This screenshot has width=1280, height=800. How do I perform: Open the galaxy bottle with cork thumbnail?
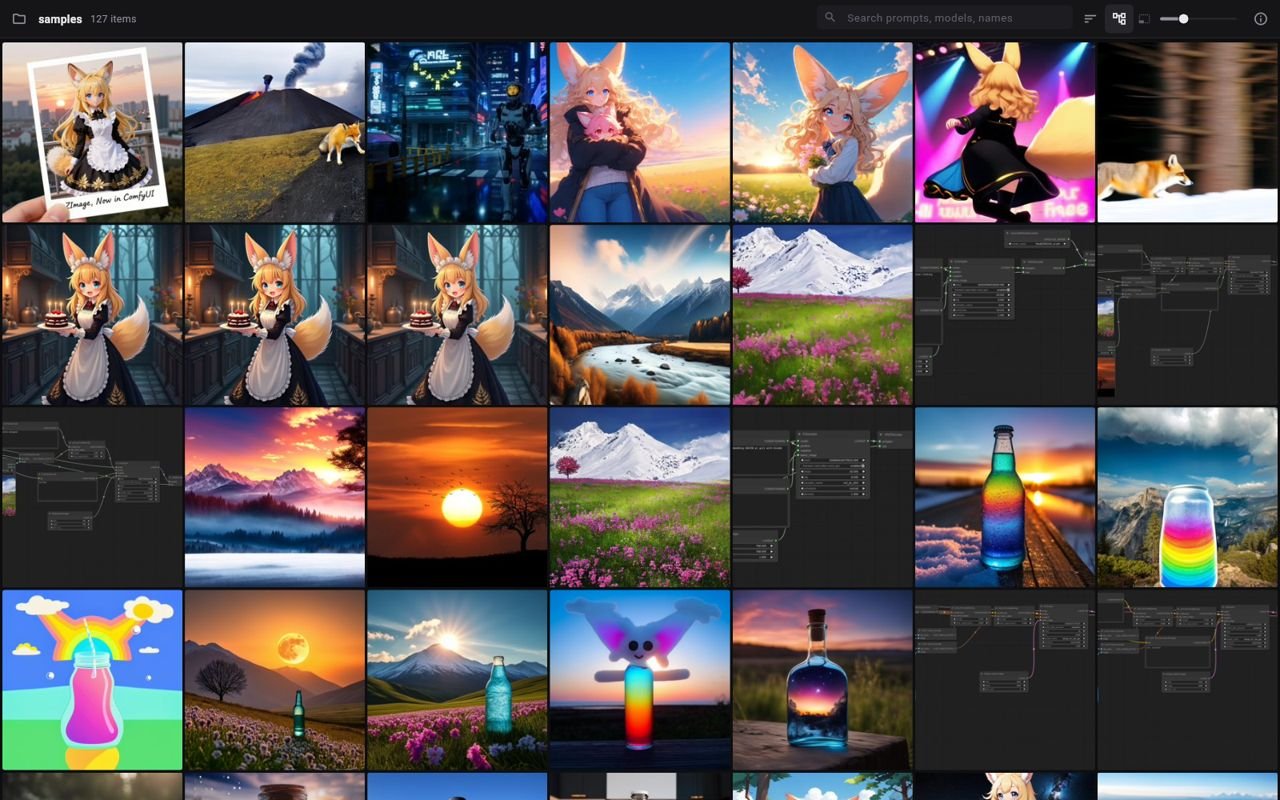pos(822,680)
